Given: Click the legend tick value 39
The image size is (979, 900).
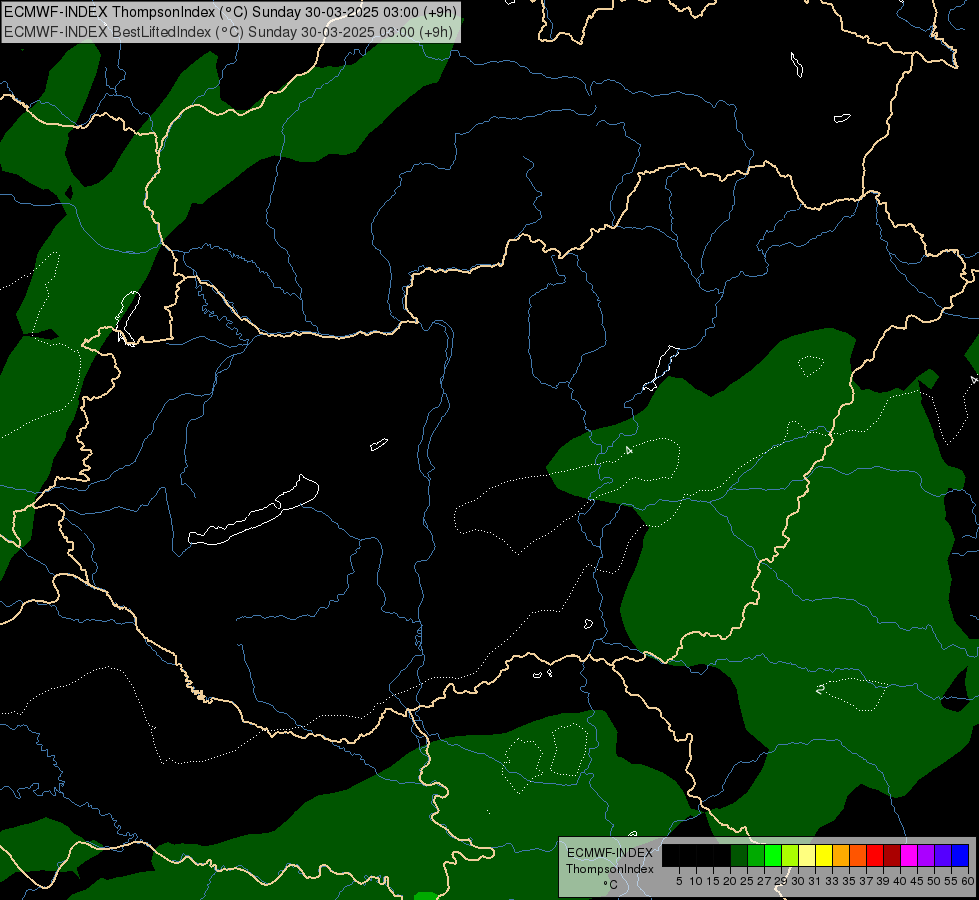Looking at the screenshot, I should click(883, 881).
